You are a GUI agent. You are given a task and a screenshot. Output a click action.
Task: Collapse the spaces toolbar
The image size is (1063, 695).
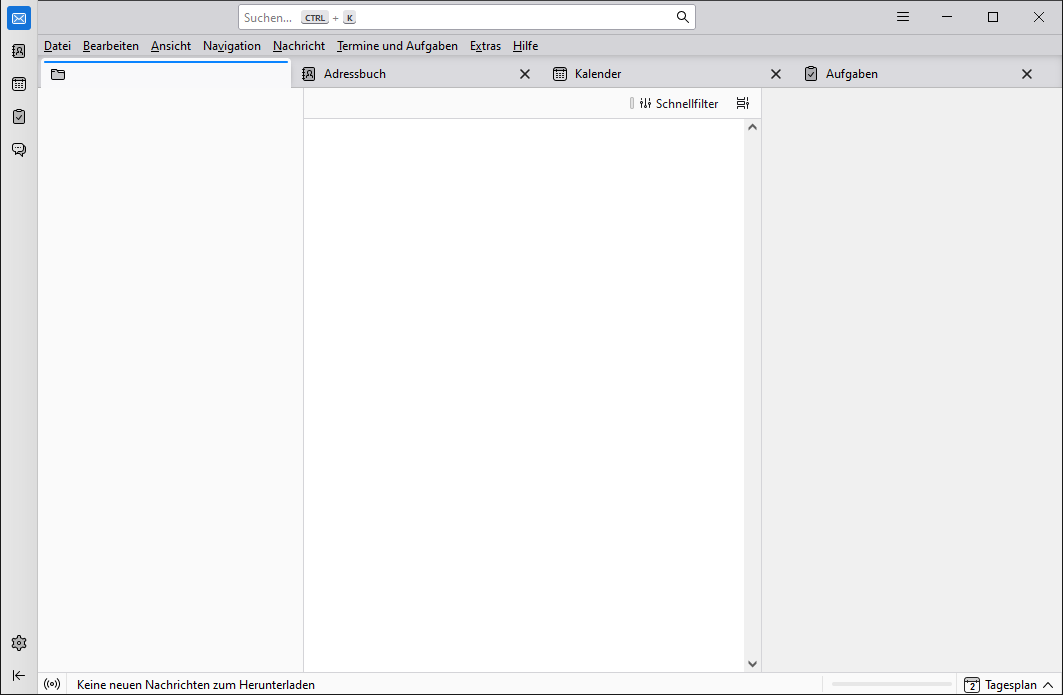click(19, 675)
